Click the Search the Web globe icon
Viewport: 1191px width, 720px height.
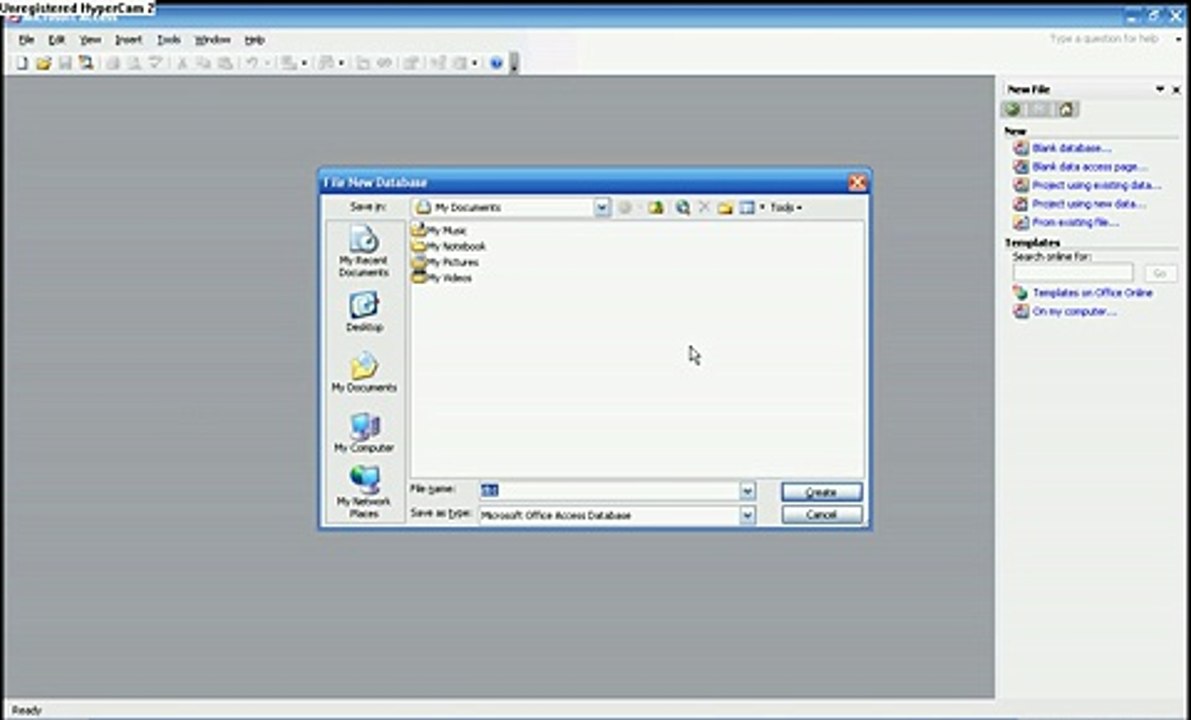[x=683, y=207]
